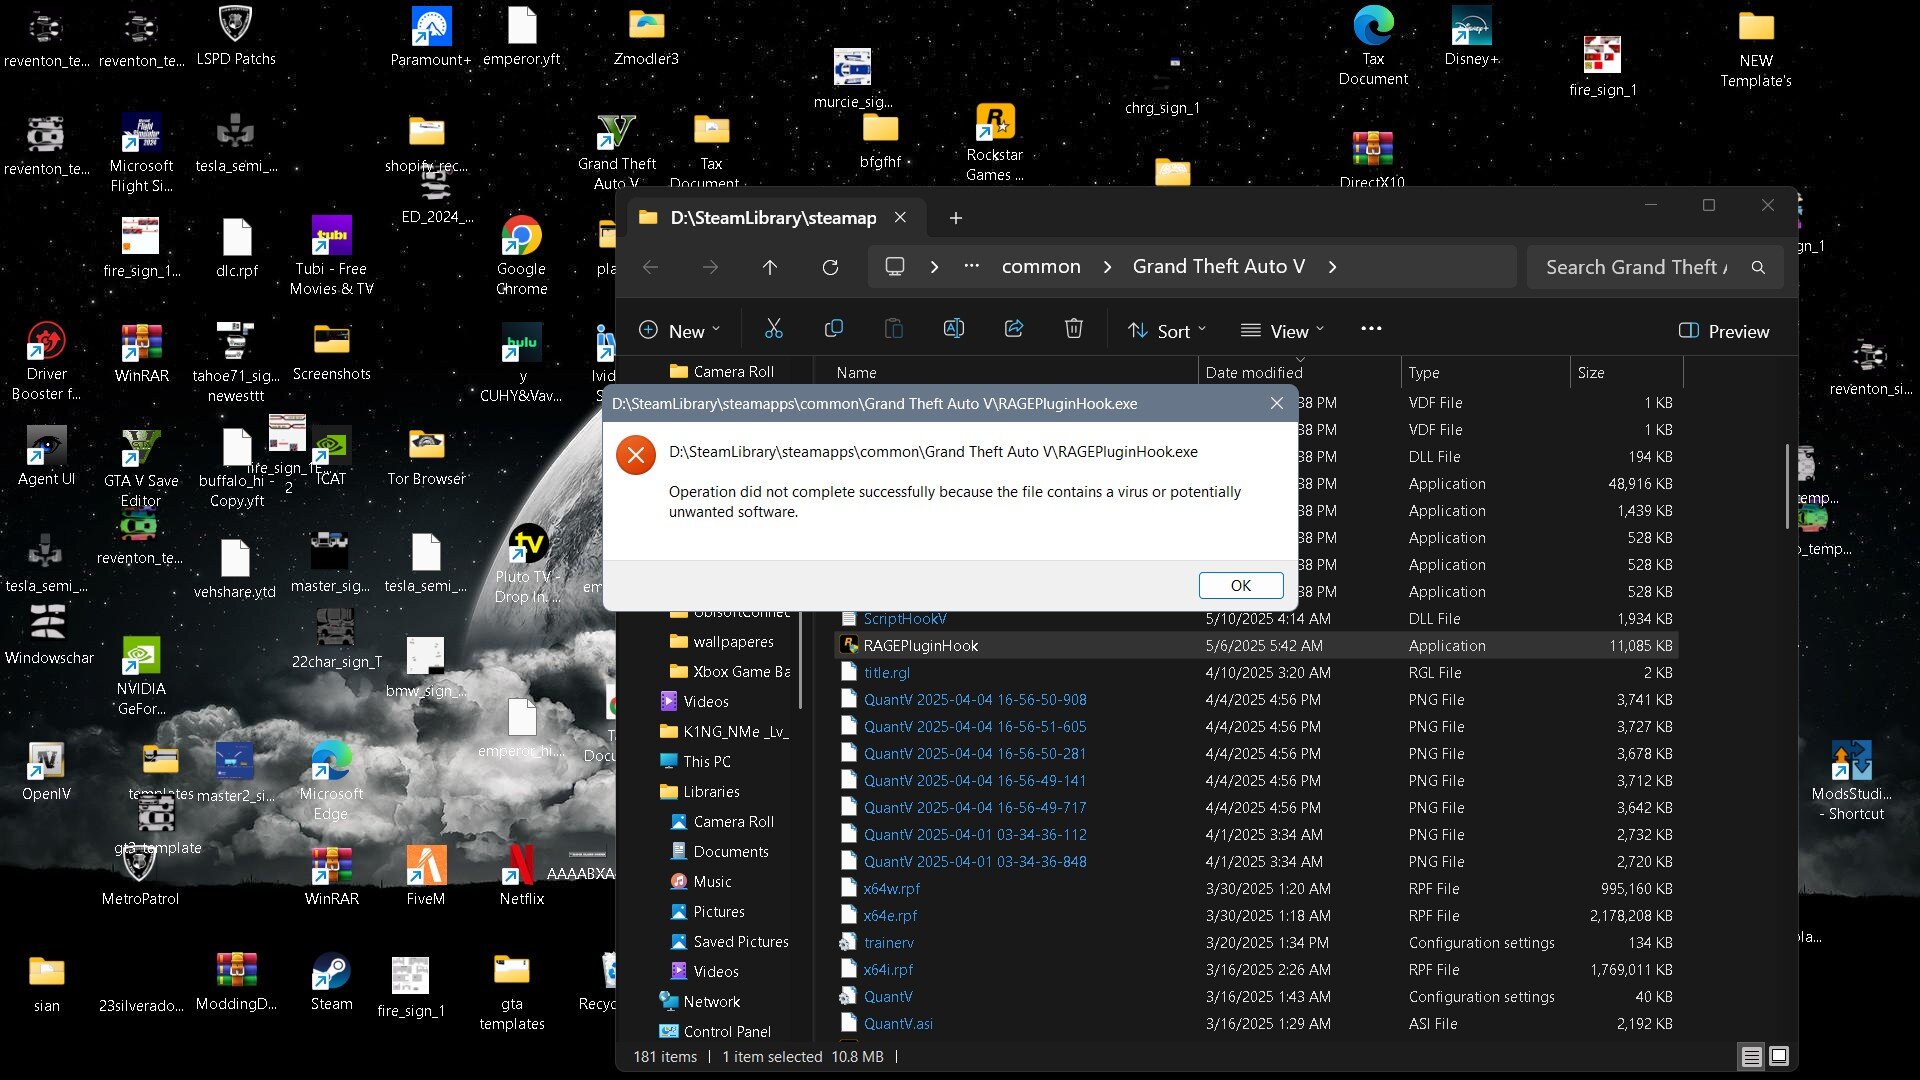The width and height of the screenshot is (1920, 1080).
Task: Click the Refresh button in navigation bar
Action: click(x=830, y=267)
